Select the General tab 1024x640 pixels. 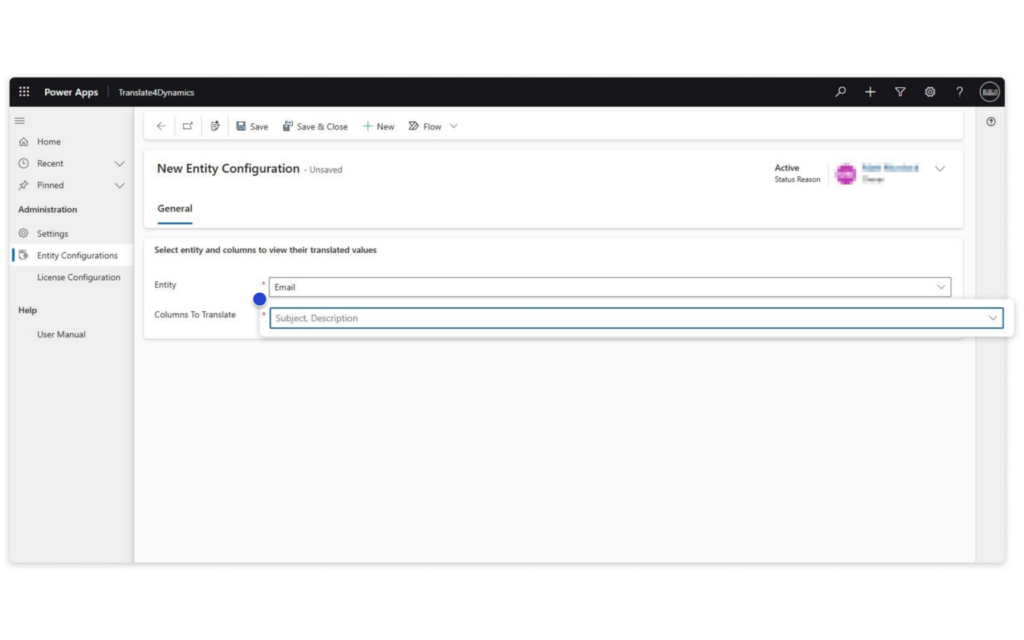[174, 209]
